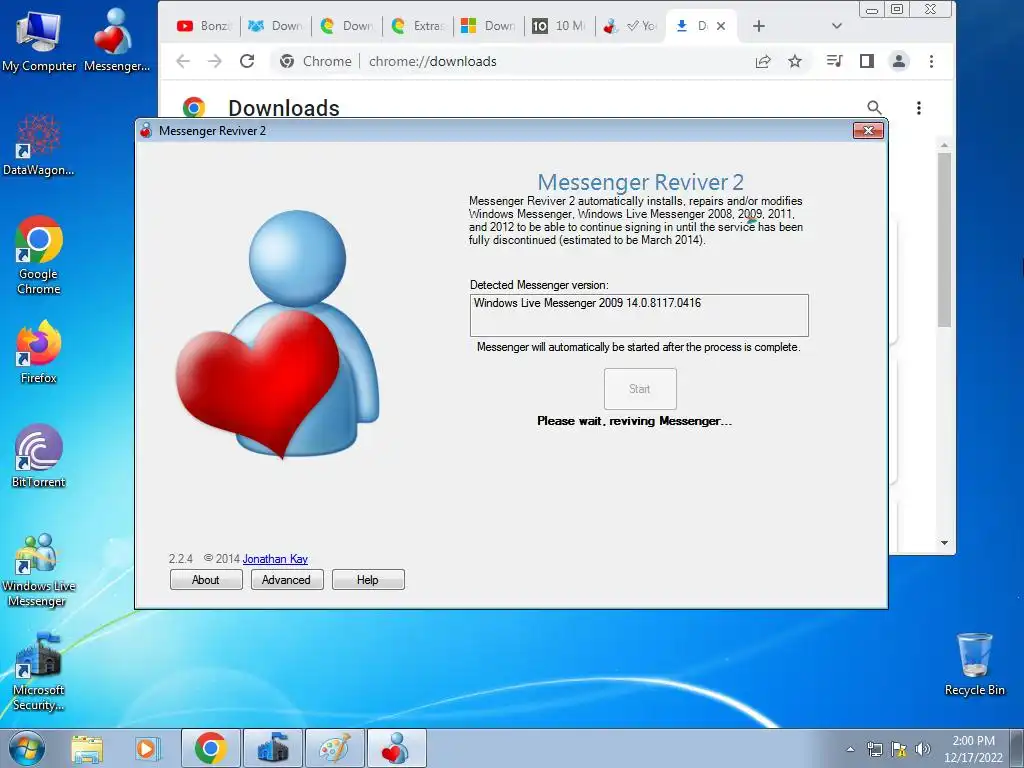Open File Explorer from the taskbar
1024x768 pixels.
tap(87, 748)
